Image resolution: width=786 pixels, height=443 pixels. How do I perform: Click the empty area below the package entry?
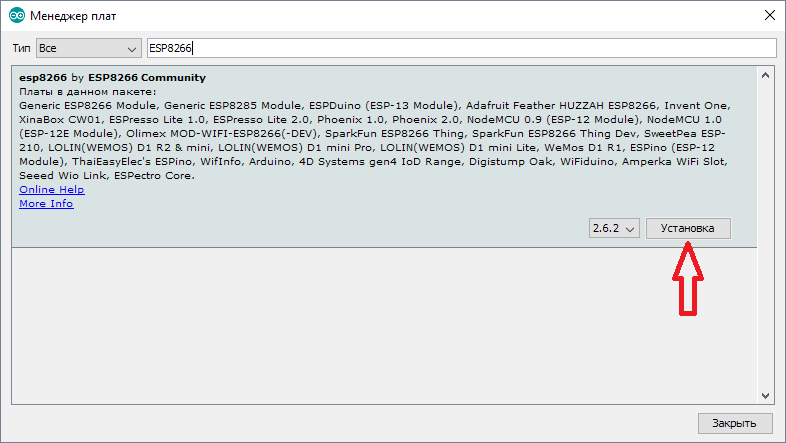click(384, 326)
